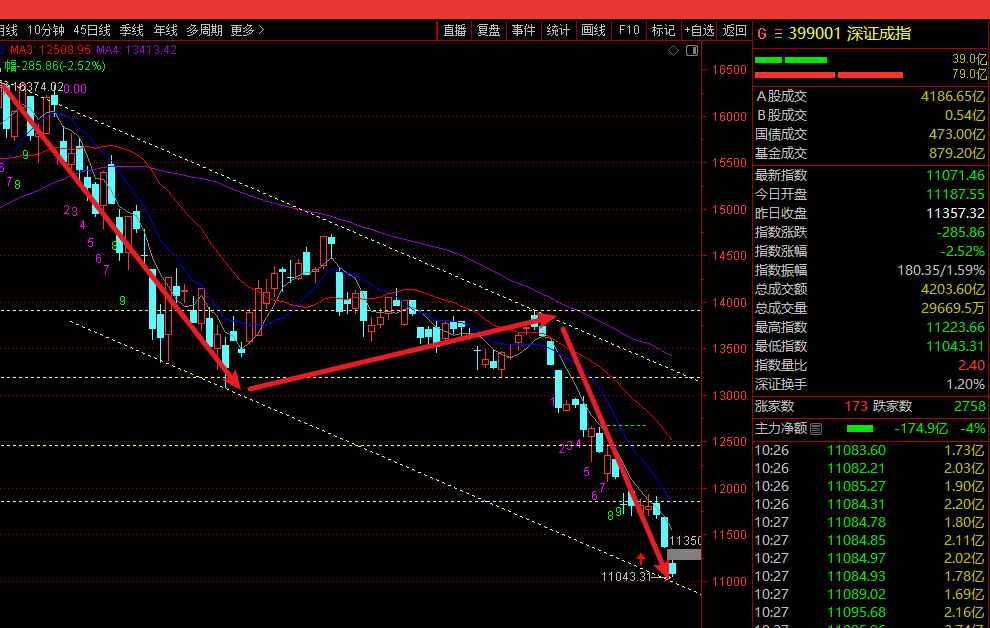Activate the 画线 drawing tool button
The image size is (990, 628).
click(593, 30)
